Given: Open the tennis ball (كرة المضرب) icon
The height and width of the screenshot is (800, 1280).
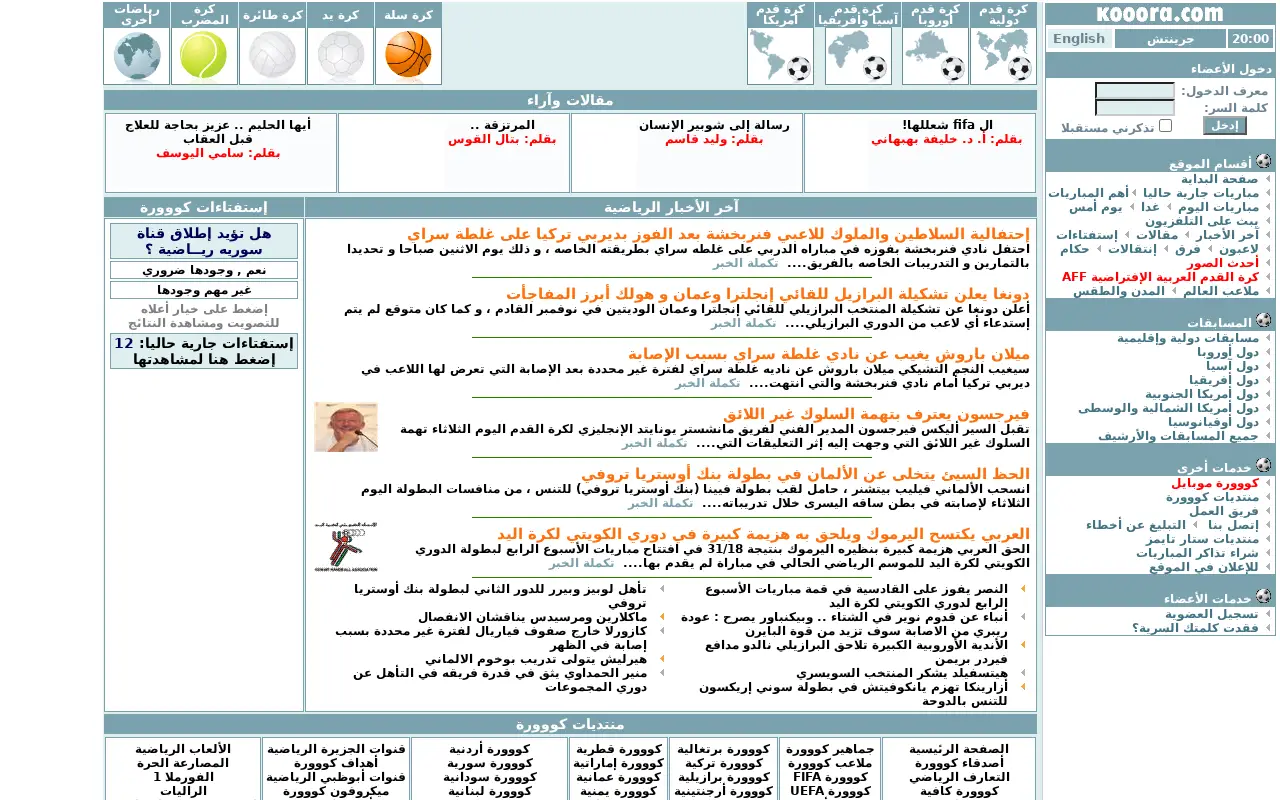Looking at the screenshot, I should [x=204, y=55].
